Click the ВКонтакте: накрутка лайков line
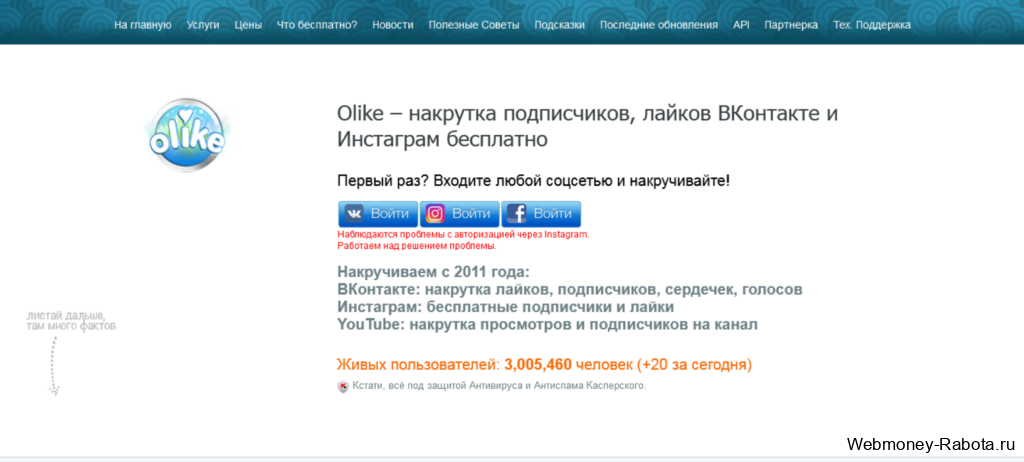Viewport: 1024px width, 462px height. [x=570, y=289]
